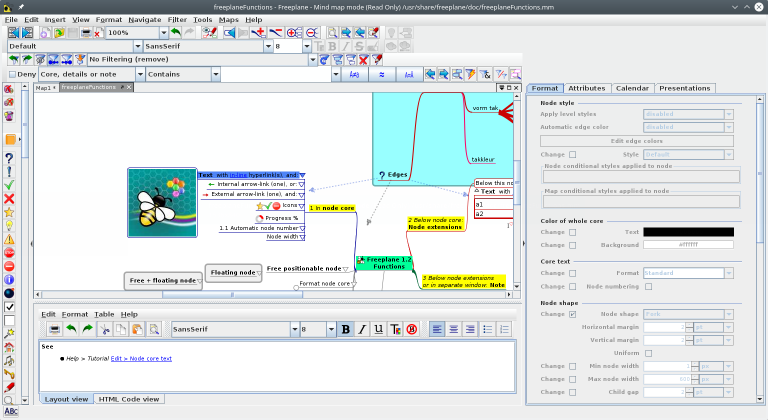Click the black bomb icon in left sidebar
Image resolution: width=768 pixels, height=420 pixels.
[9, 293]
